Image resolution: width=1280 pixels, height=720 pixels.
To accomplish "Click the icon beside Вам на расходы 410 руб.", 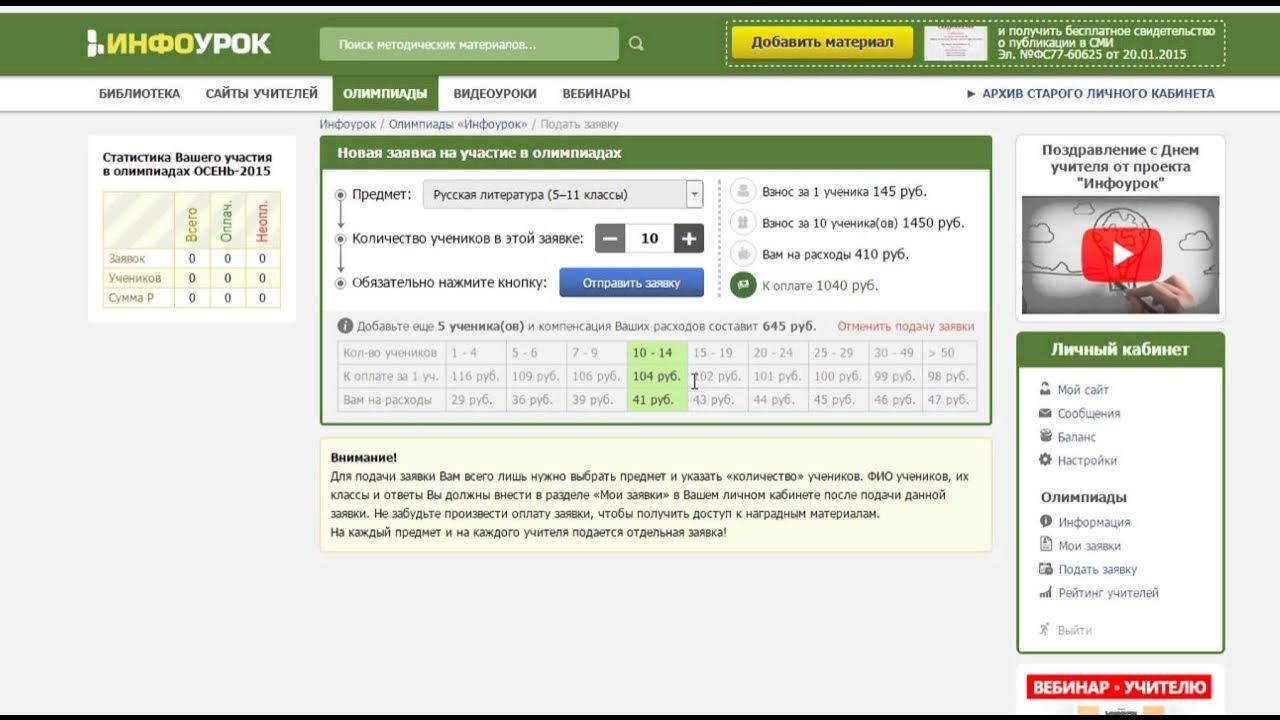I will 743,253.
